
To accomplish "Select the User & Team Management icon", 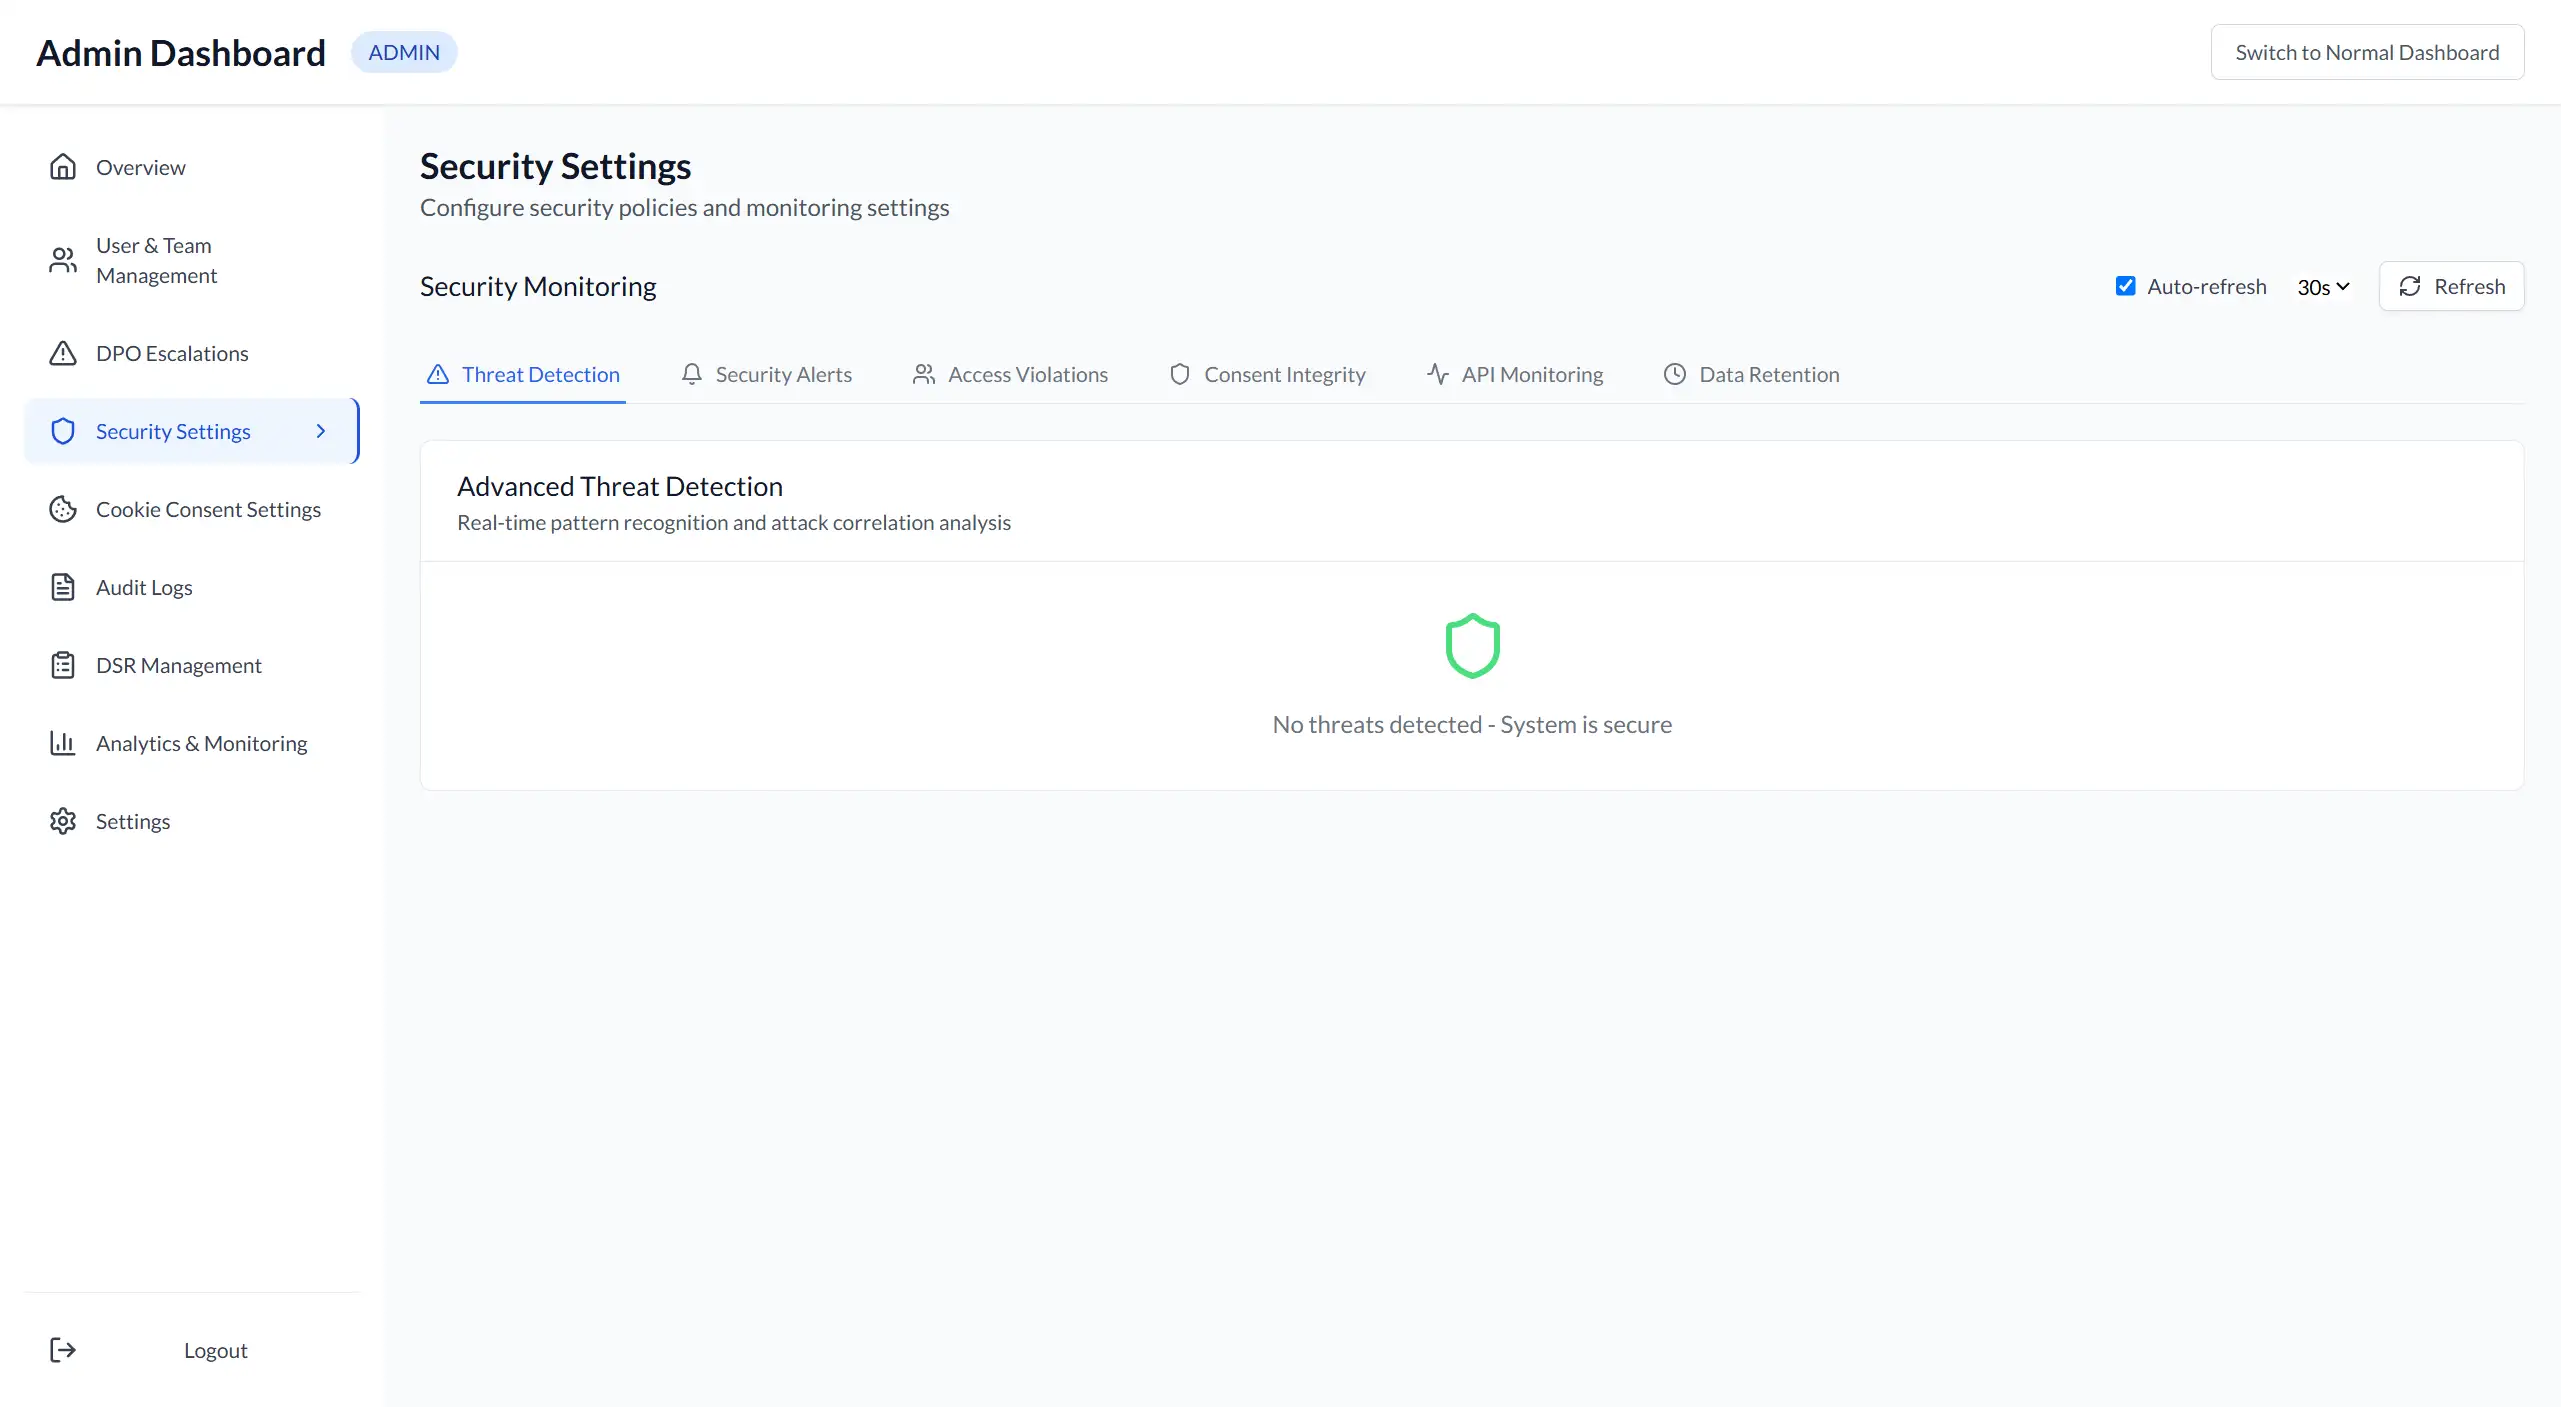I will pyautogui.click(x=63, y=260).
